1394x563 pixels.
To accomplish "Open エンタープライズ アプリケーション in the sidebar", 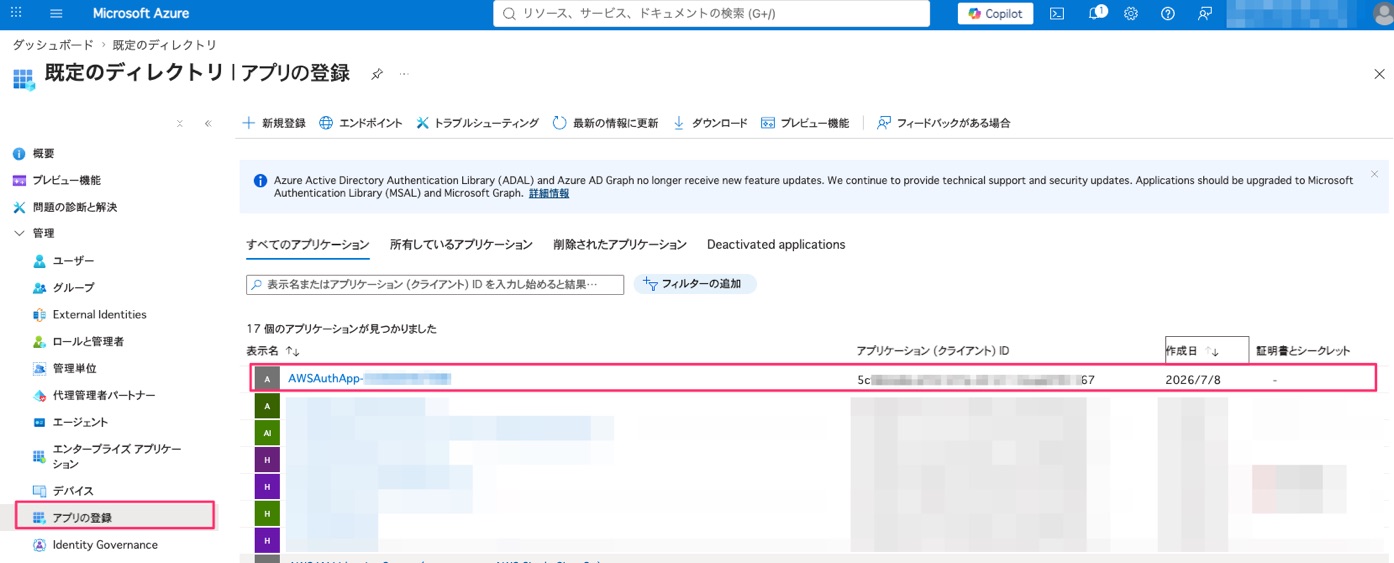I will [118, 456].
